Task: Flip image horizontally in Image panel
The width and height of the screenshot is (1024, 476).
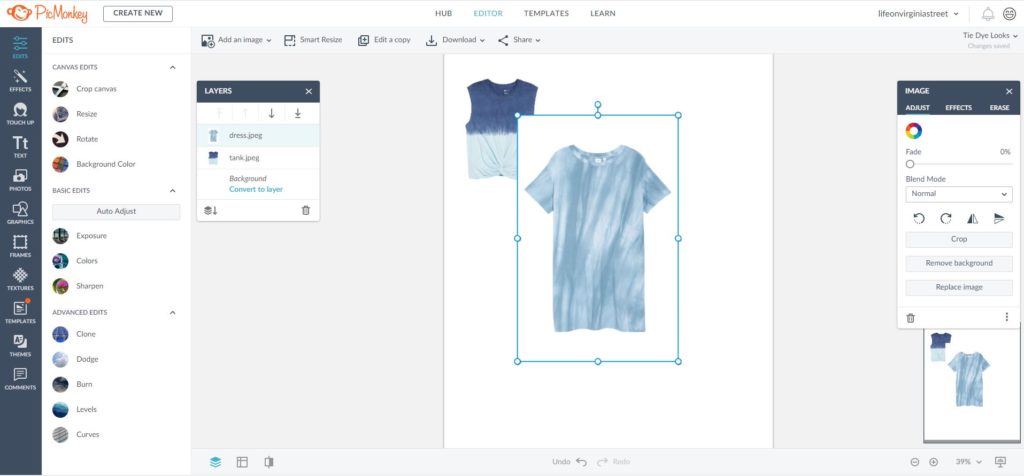Action: tap(972, 218)
